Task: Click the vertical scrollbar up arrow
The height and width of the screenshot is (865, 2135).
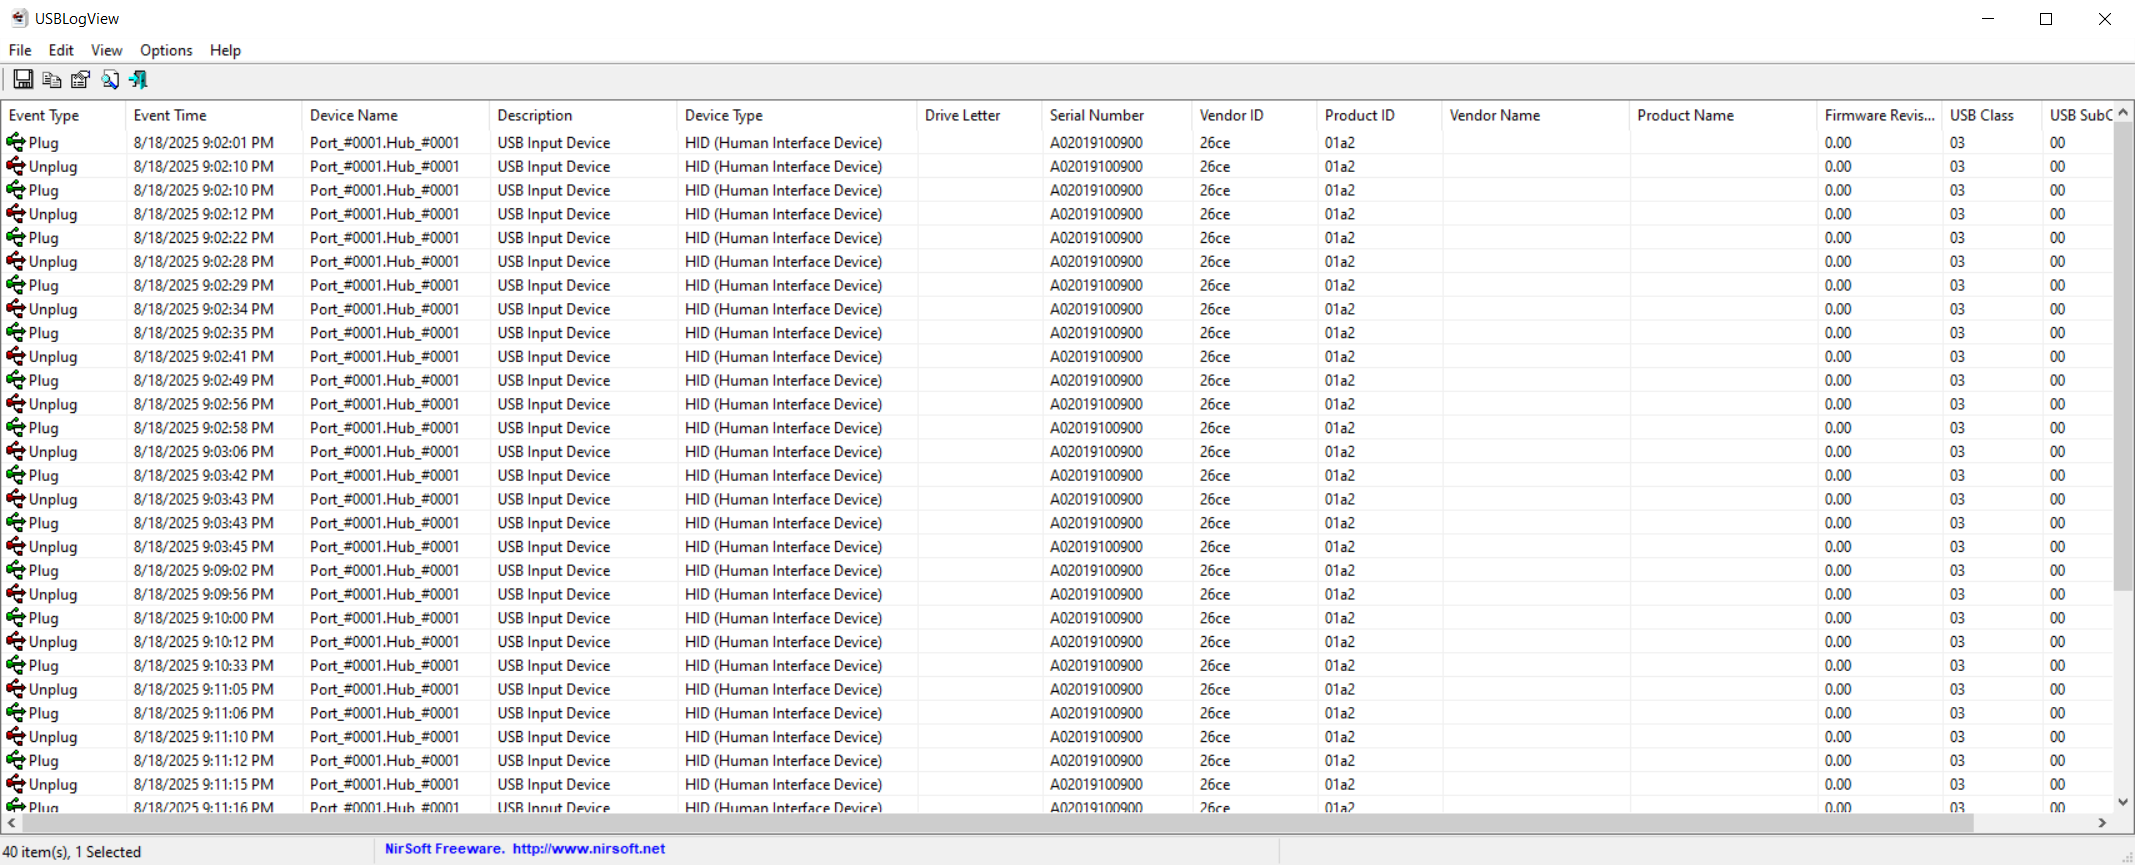Action: click(2123, 112)
